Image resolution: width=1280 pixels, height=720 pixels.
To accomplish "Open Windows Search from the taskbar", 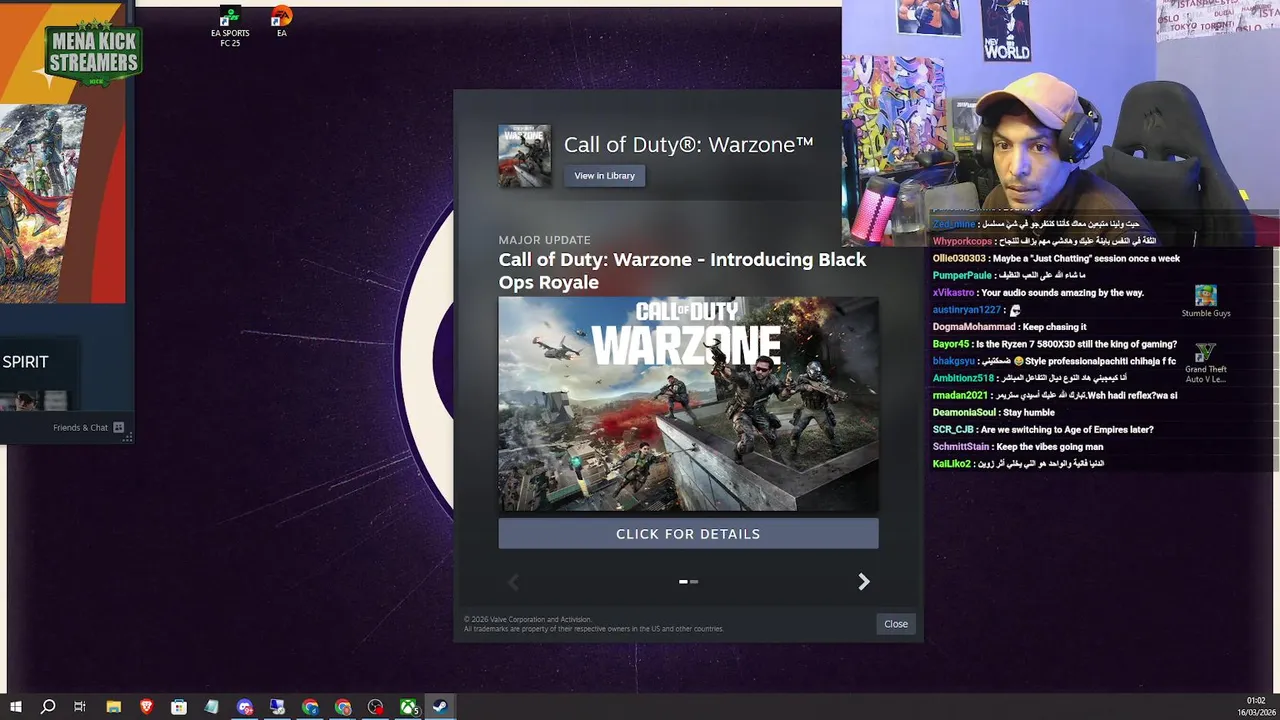I will click(47, 707).
